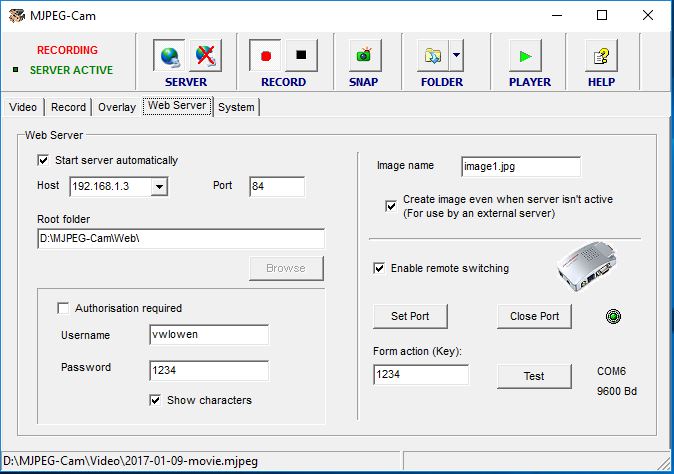Viewport: 674px width, 474px height.
Task: Toggle Start server automatically checkbox
Action: pyautogui.click(x=43, y=160)
